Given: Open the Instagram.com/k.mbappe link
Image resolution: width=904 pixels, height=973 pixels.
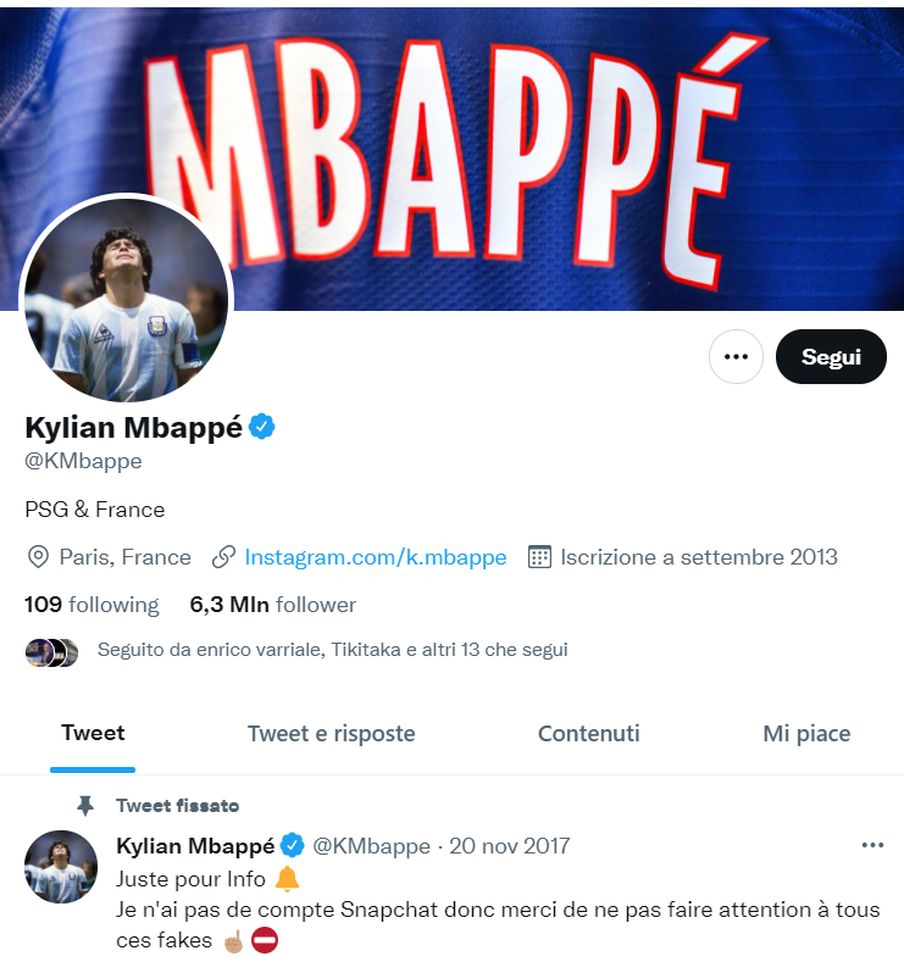Looking at the screenshot, I should click(x=375, y=557).
